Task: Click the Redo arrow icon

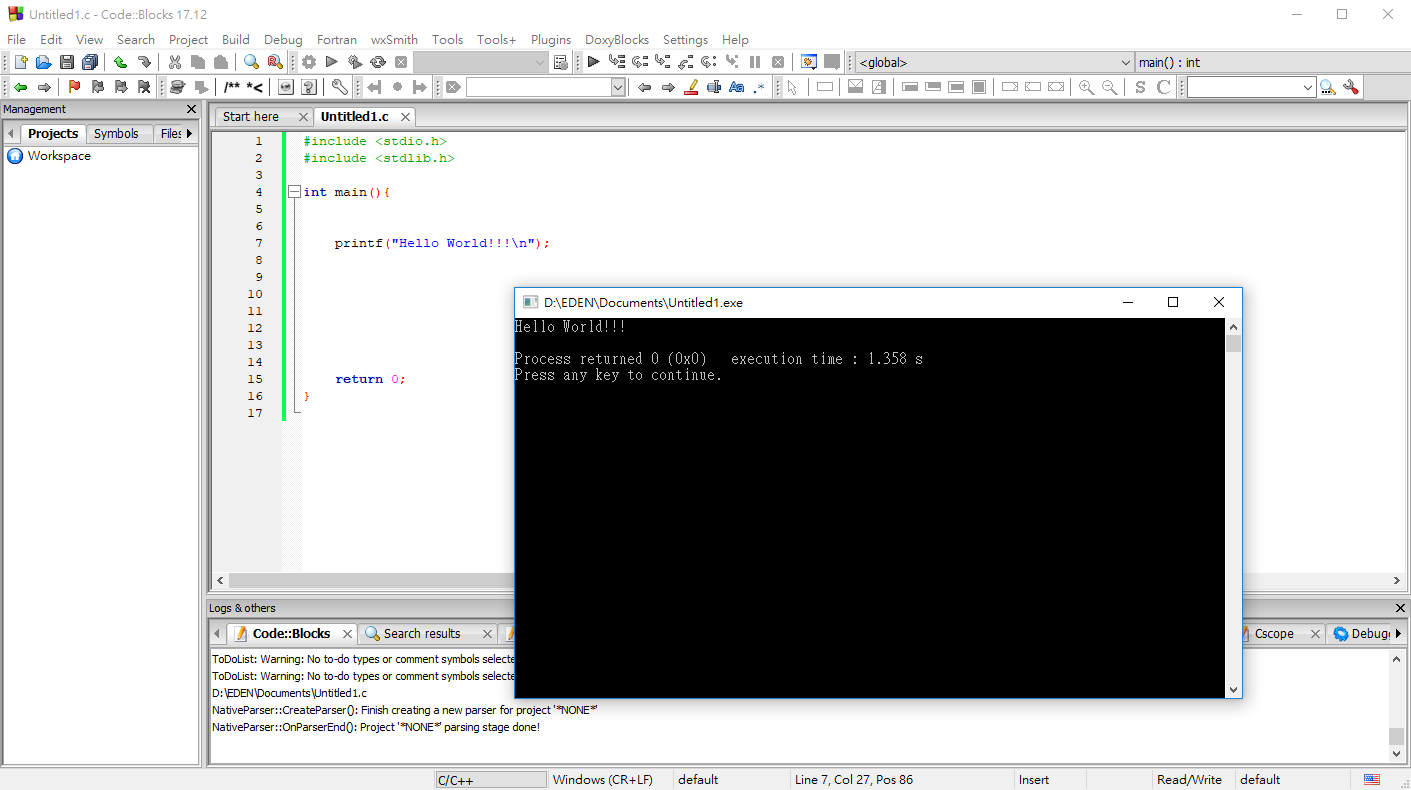Action: point(143,62)
